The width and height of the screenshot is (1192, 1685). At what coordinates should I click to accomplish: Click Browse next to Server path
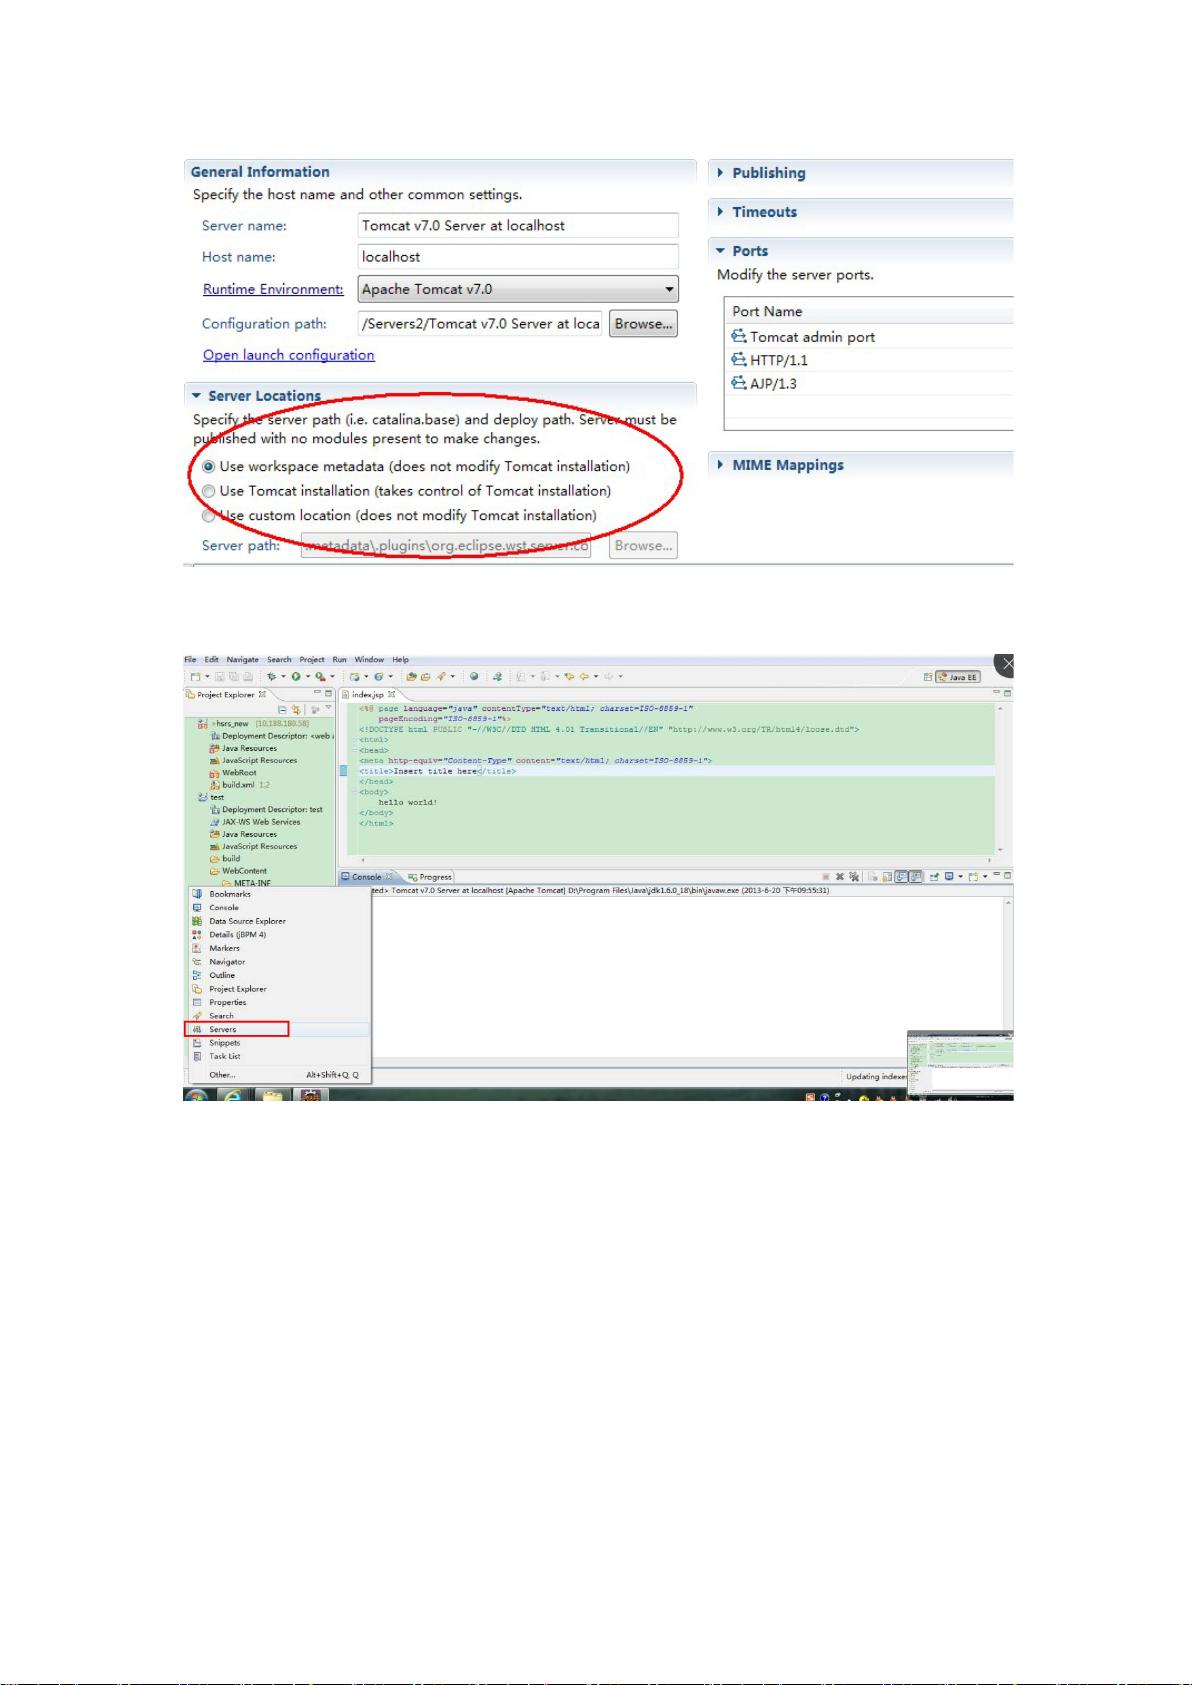pyautogui.click(x=643, y=546)
